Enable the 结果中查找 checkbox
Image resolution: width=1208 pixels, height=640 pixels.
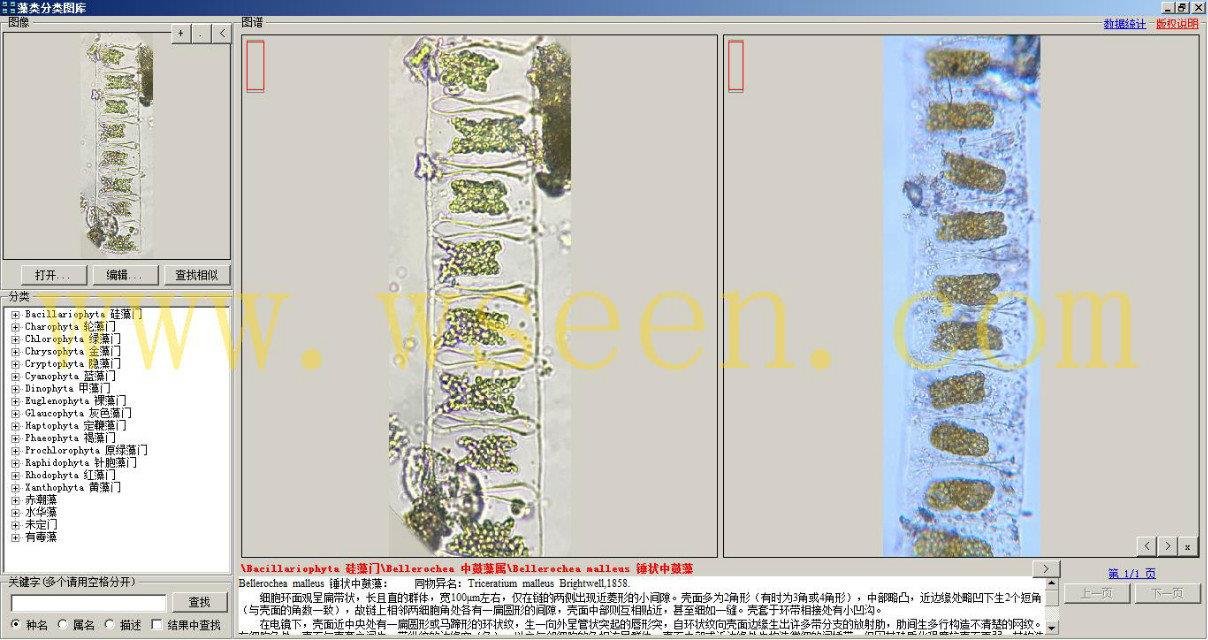point(156,625)
